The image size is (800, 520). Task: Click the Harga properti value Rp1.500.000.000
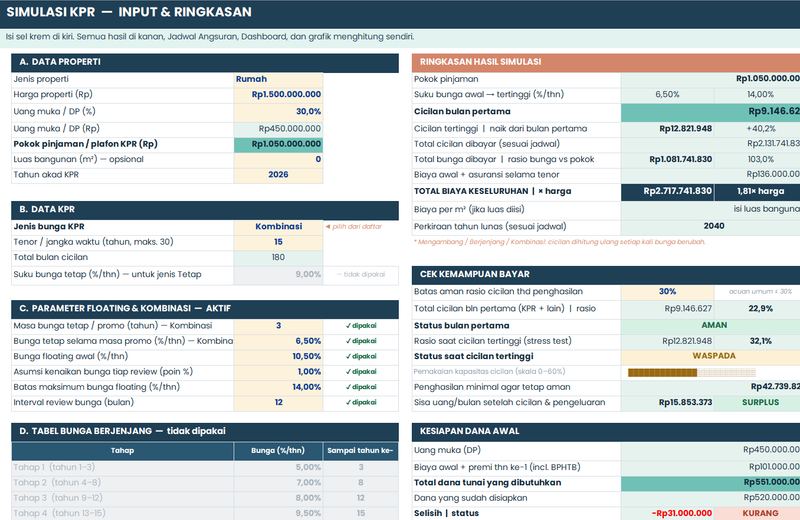coord(278,94)
